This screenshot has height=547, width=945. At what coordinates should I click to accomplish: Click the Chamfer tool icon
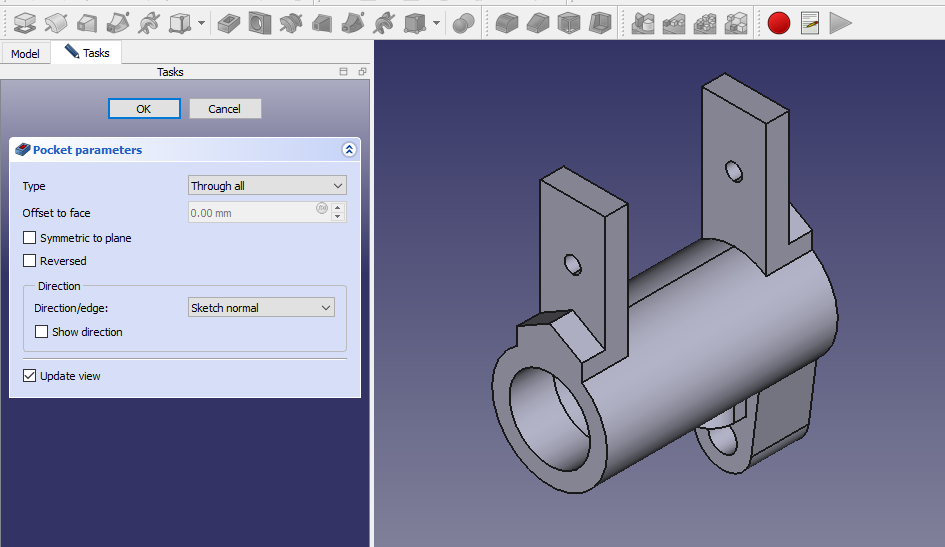click(538, 22)
